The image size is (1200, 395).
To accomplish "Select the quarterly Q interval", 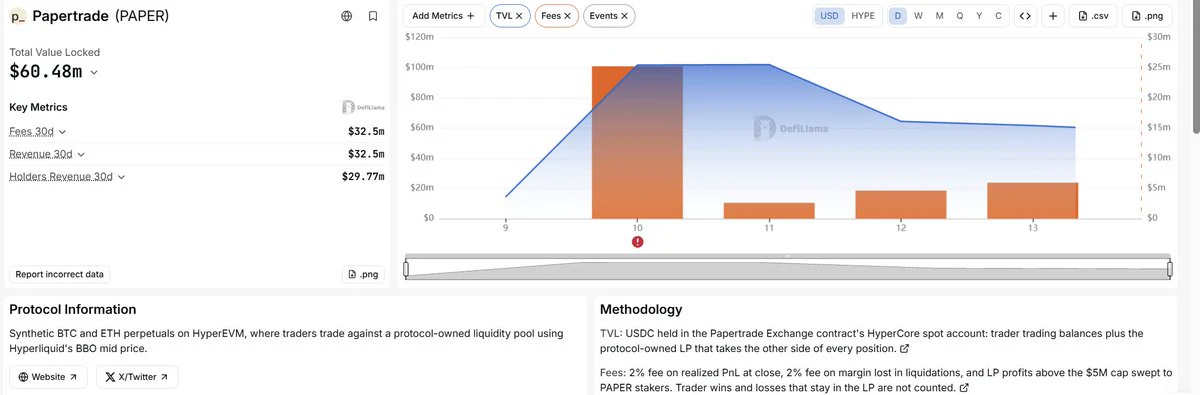I will pyautogui.click(x=960, y=16).
